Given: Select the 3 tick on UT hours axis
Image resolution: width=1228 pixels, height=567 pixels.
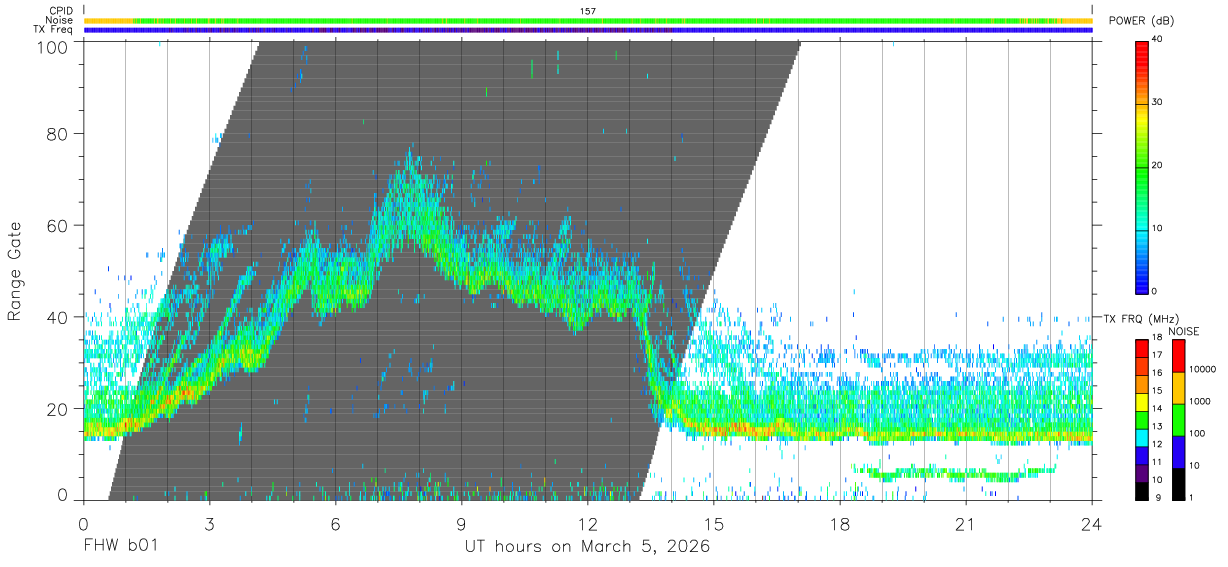Looking at the screenshot, I should 210,525.
